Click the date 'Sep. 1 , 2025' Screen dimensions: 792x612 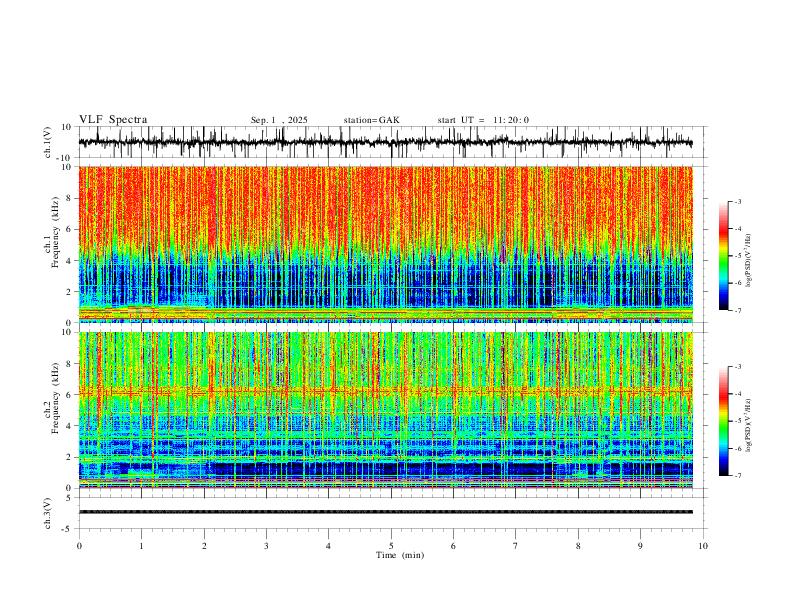point(279,120)
